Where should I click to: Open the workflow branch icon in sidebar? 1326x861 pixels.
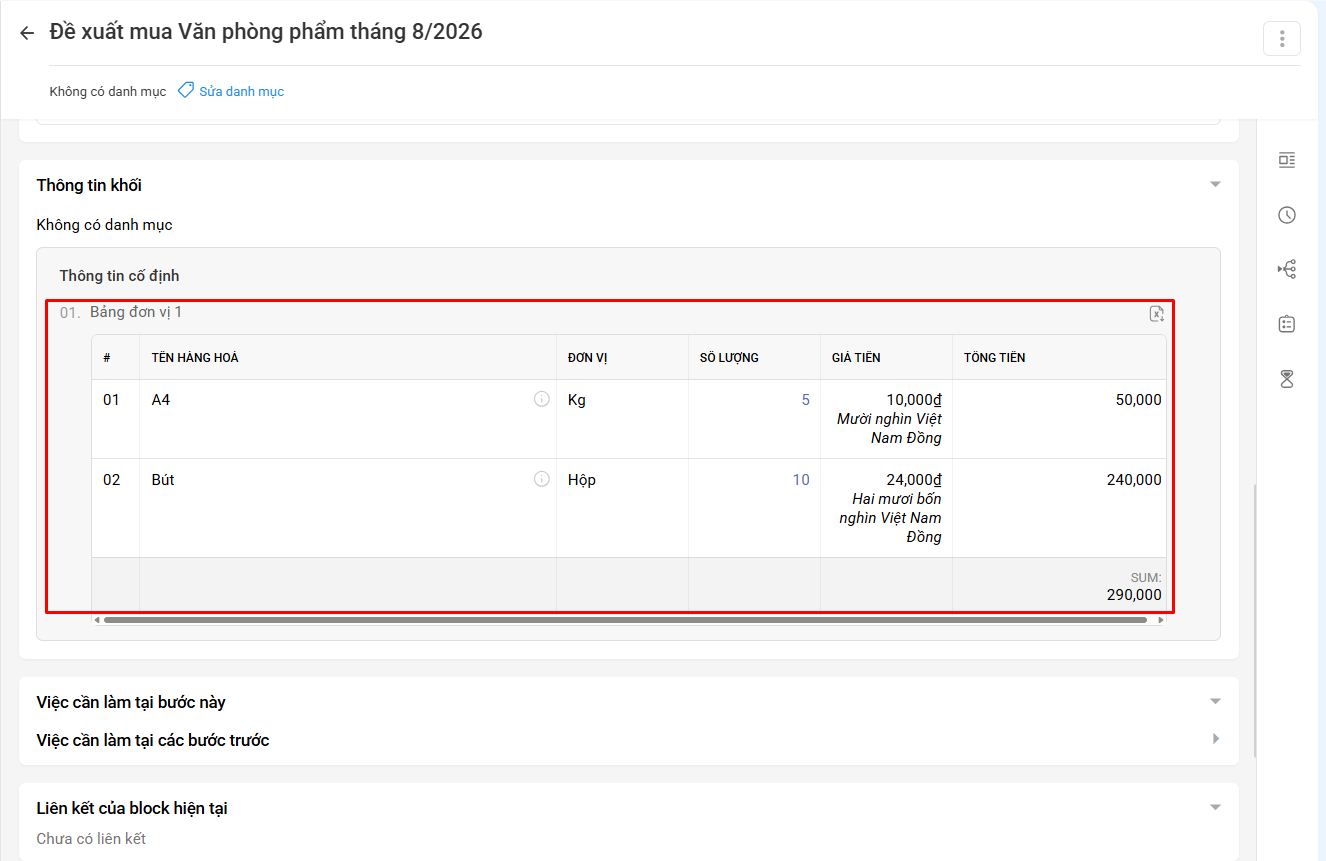1287,269
